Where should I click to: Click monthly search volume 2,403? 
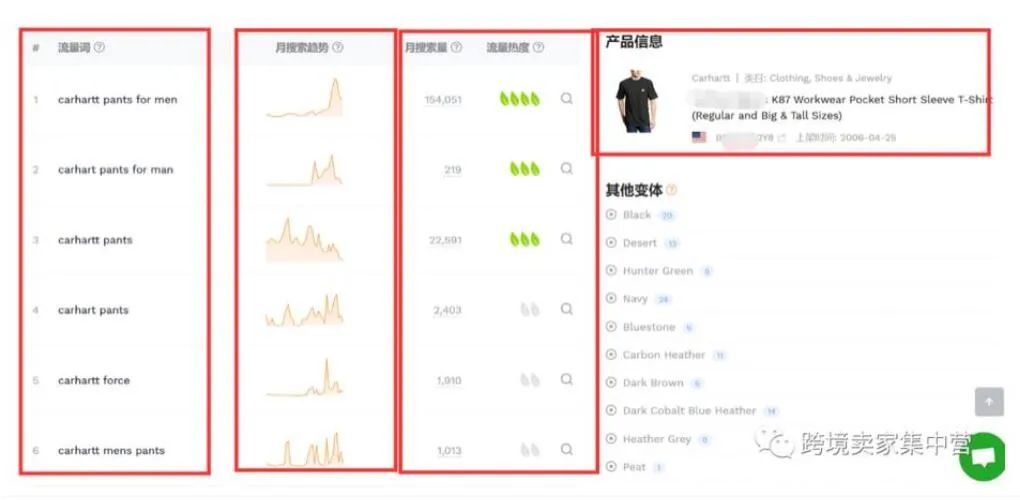coord(448,310)
